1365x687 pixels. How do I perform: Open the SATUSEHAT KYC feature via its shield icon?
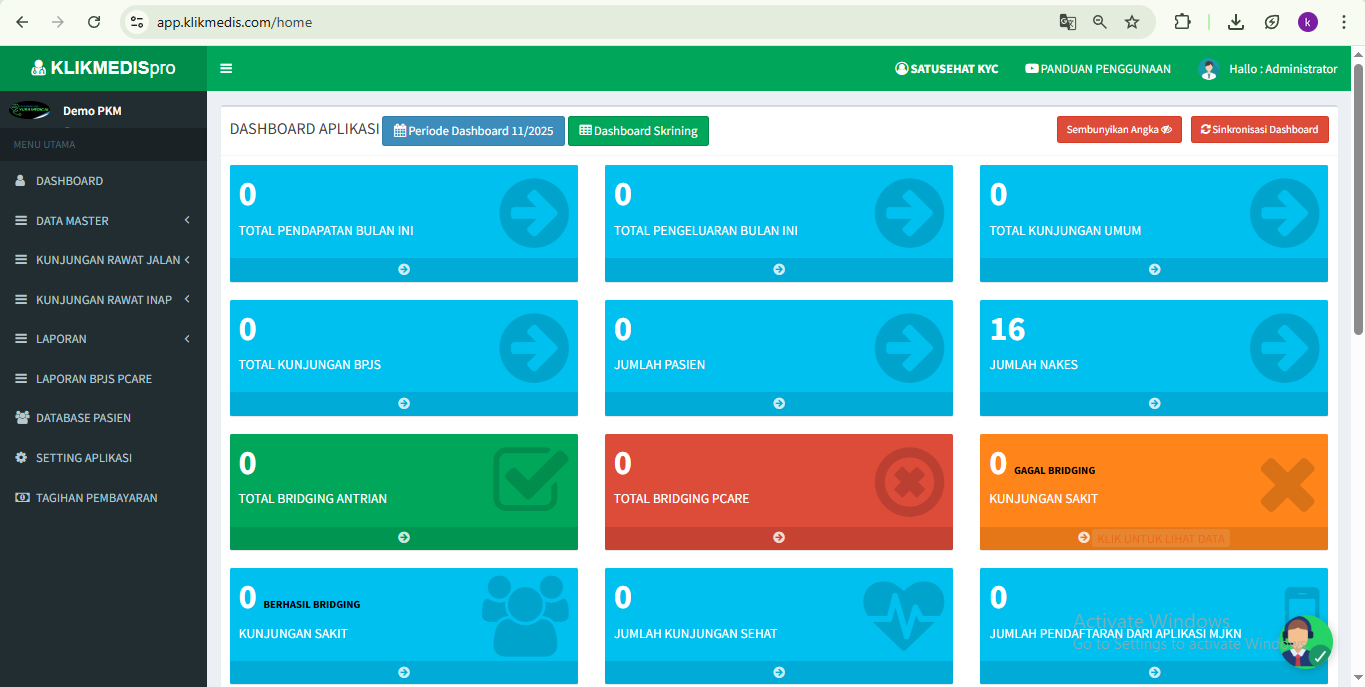pos(900,69)
